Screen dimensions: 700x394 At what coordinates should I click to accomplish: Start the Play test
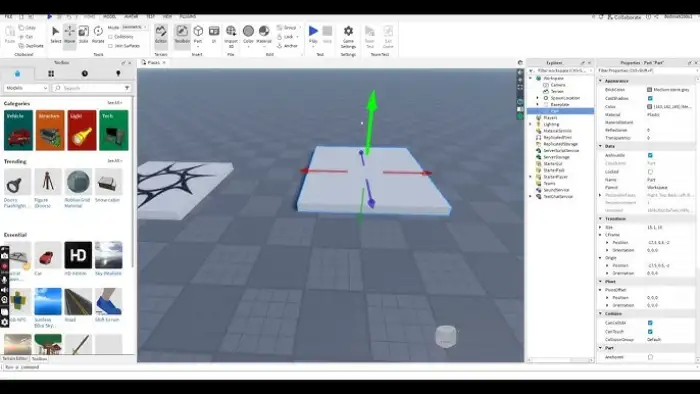coord(313,35)
